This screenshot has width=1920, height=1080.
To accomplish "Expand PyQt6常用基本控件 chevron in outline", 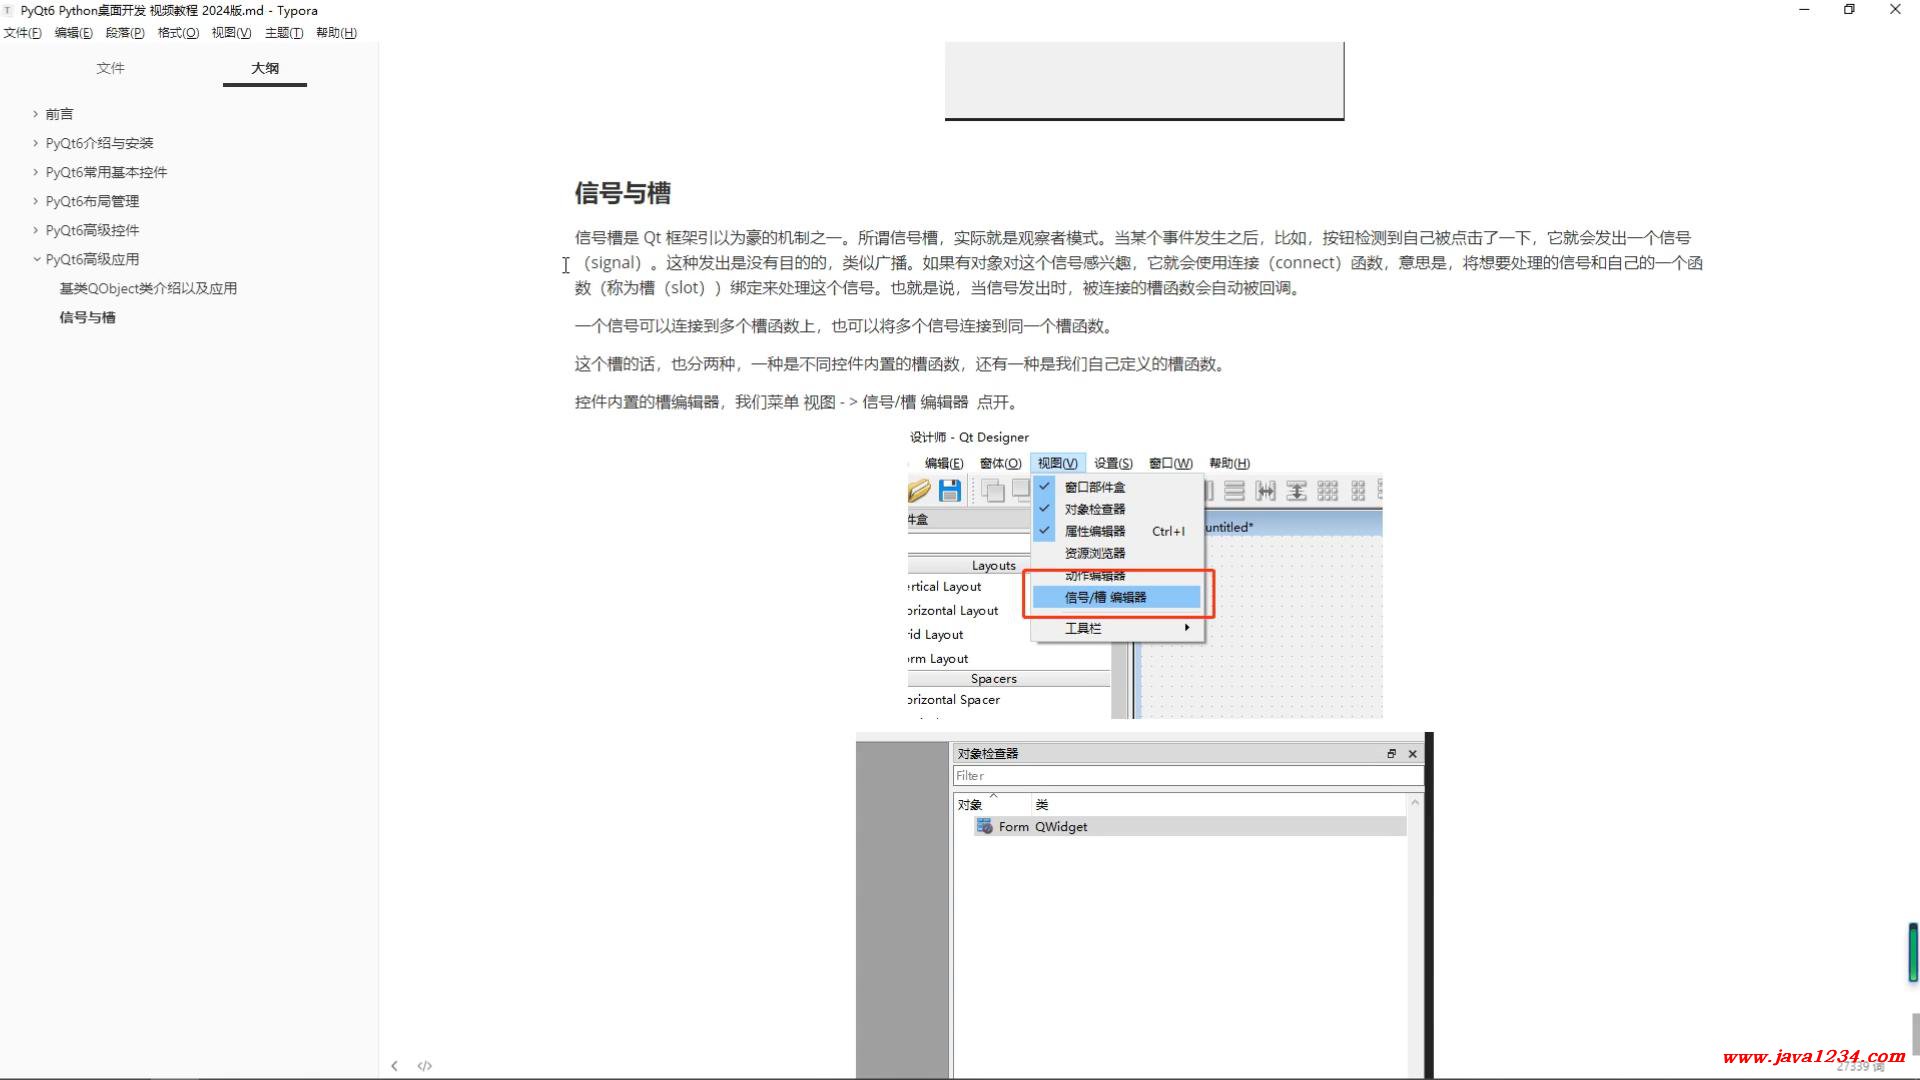I will (x=35, y=172).
